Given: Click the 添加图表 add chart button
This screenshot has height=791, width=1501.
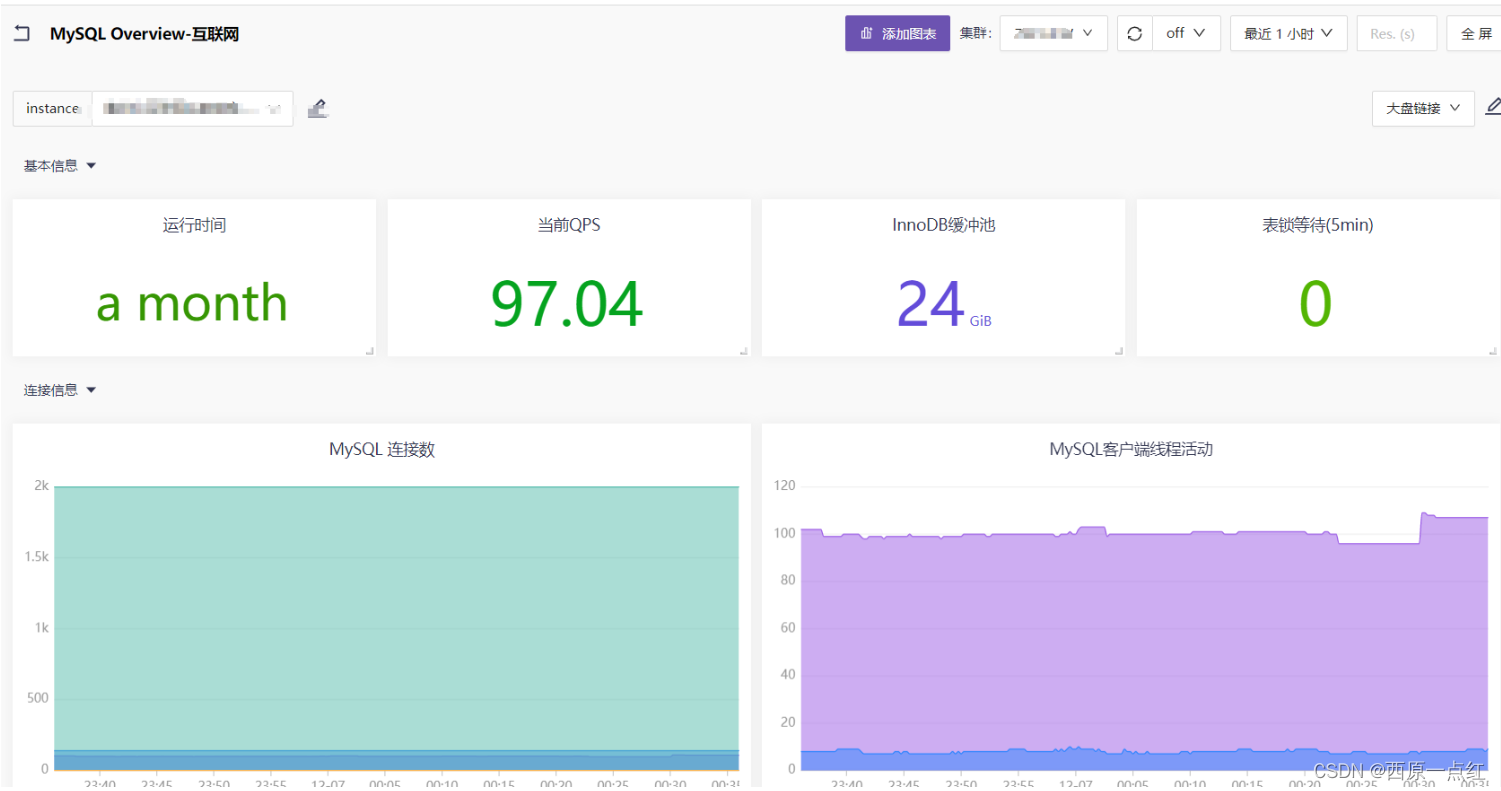Looking at the screenshot, I should click(897, 33).
